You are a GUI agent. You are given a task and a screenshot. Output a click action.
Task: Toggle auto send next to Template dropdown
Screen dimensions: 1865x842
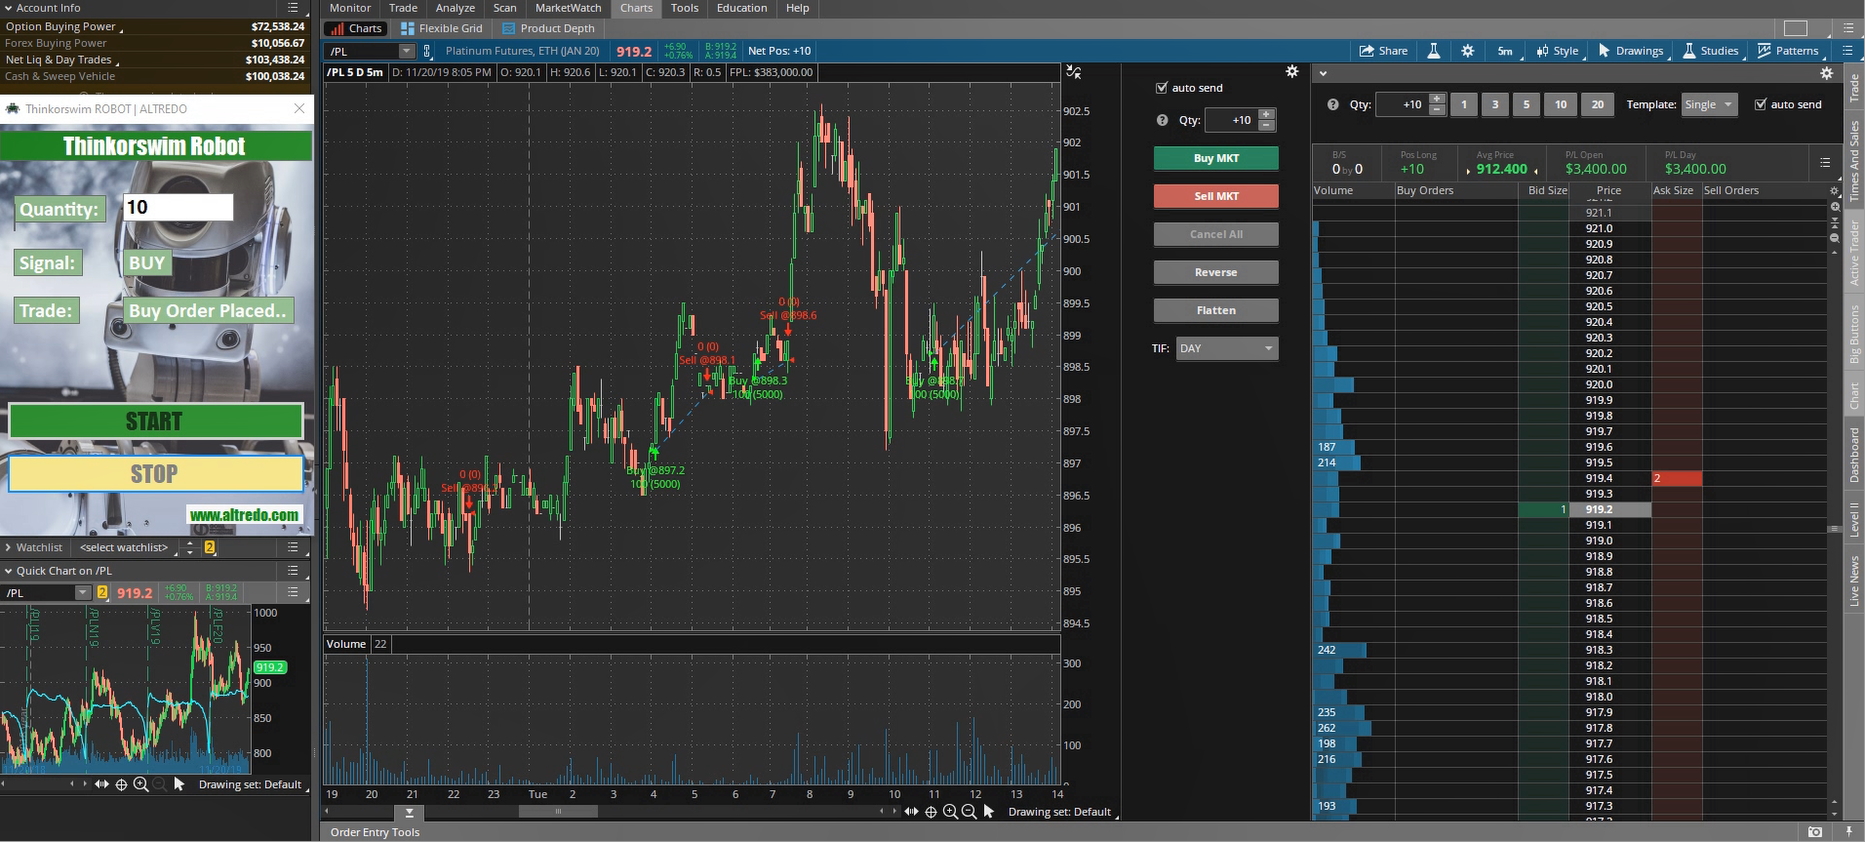tap(1760, 104)
